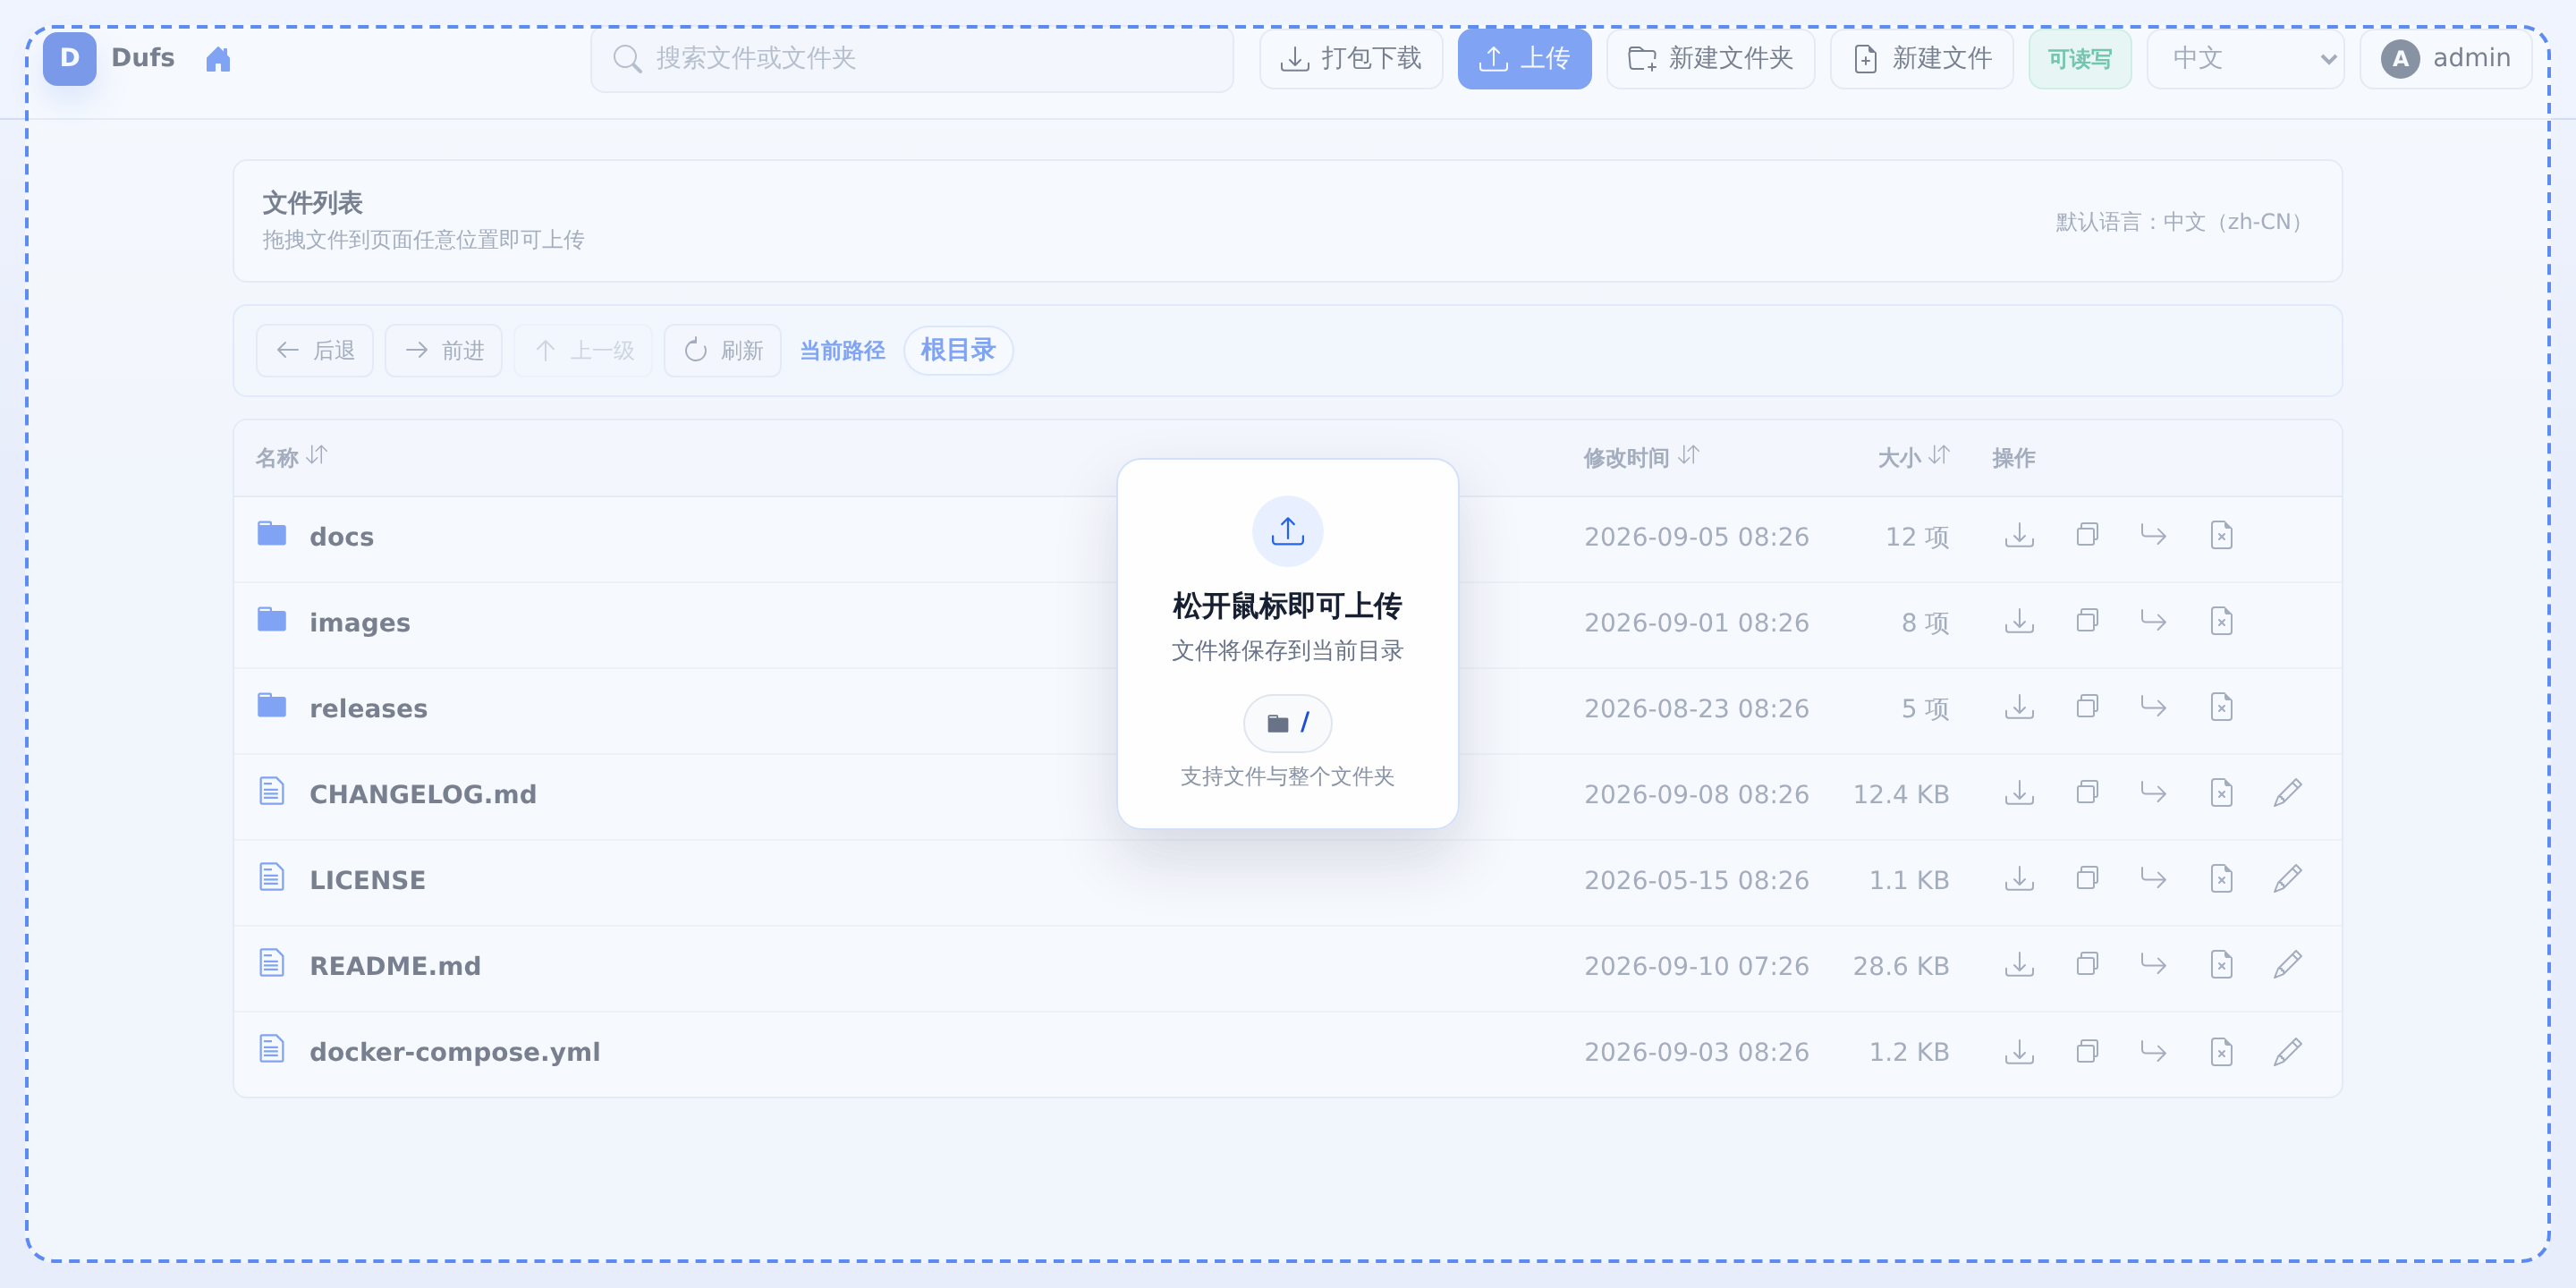Screen dimensions: 2576x1288
Task: Move CHANGELOG.md file
Action: click(x=2153, y=794)
